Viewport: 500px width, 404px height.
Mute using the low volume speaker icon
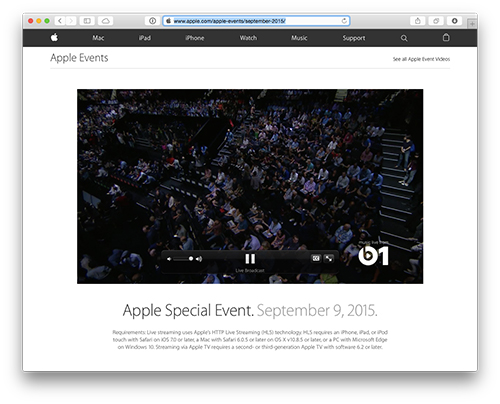coord(169,259)
